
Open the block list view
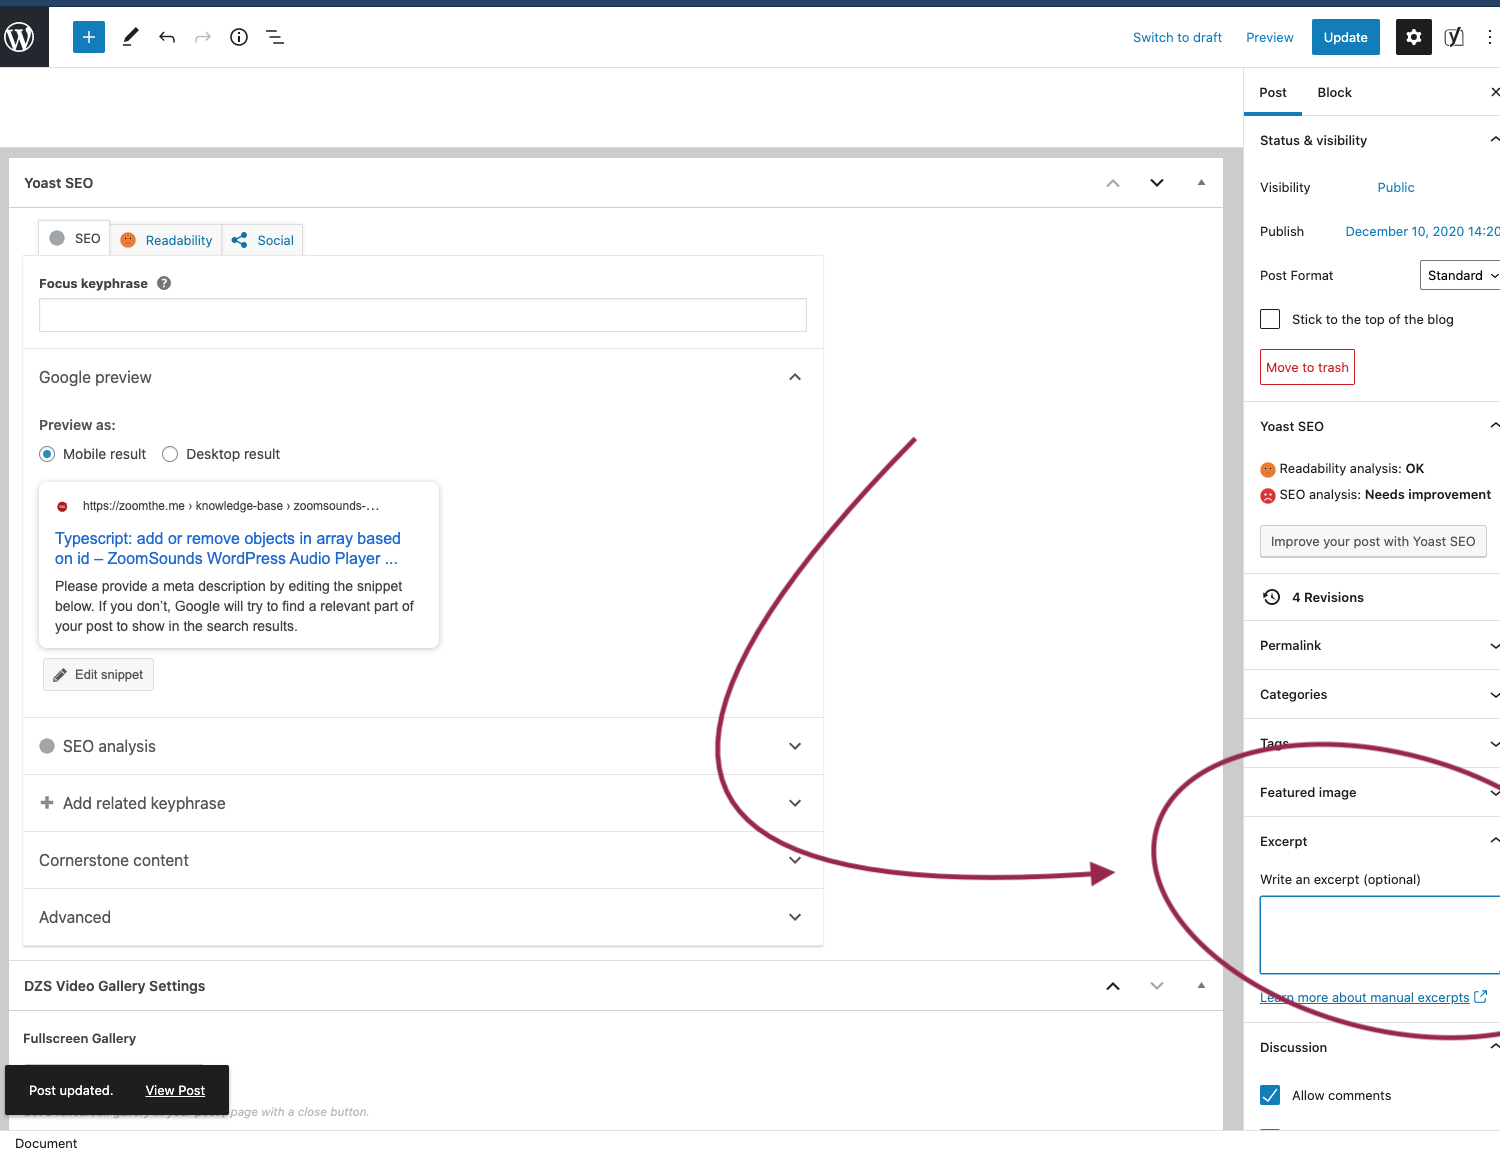point(275,37)
